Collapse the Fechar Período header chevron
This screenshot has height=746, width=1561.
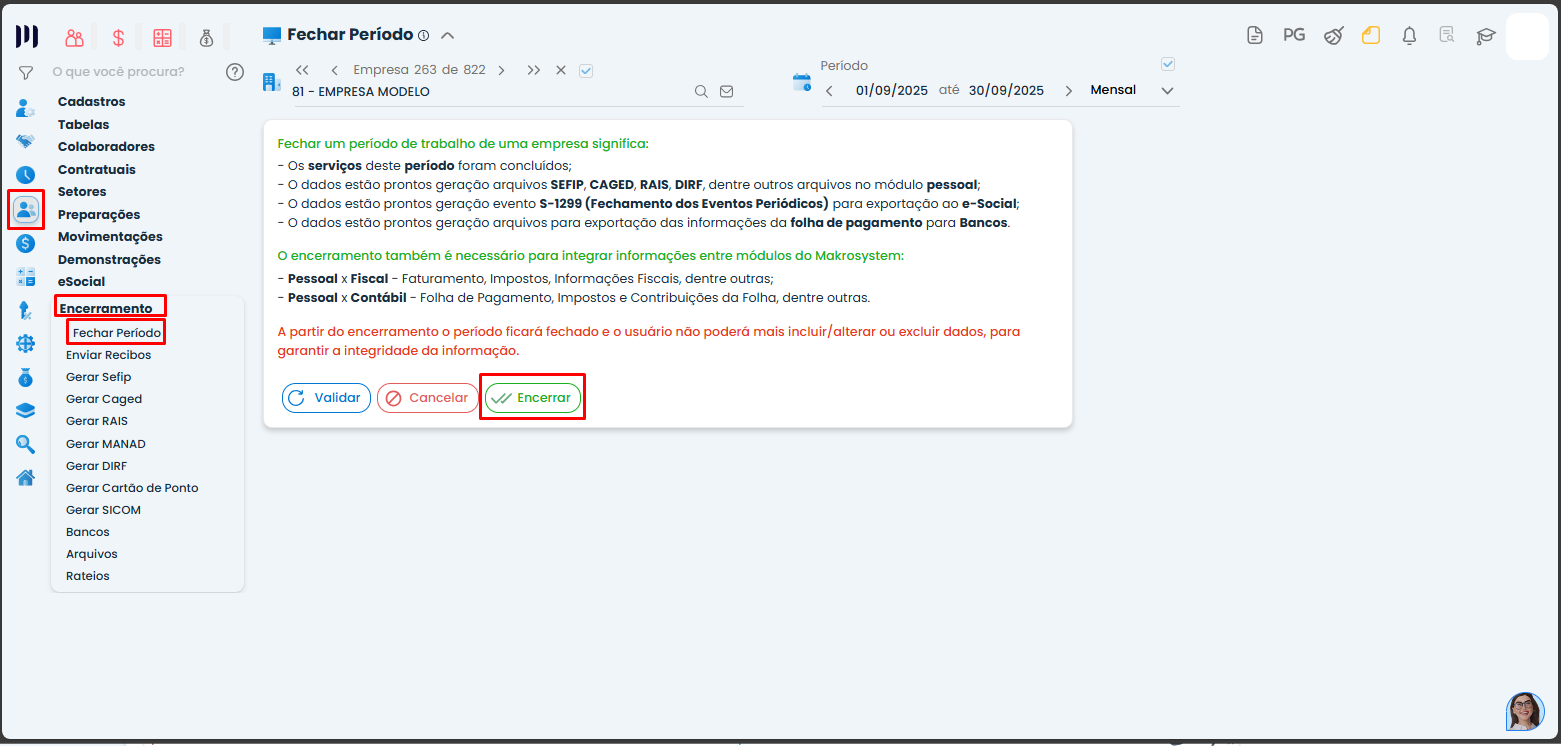448,36
